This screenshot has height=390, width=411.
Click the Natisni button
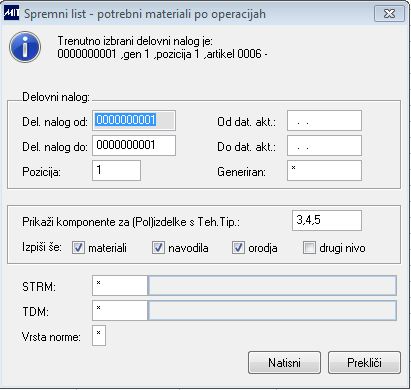tap(284, 362)
